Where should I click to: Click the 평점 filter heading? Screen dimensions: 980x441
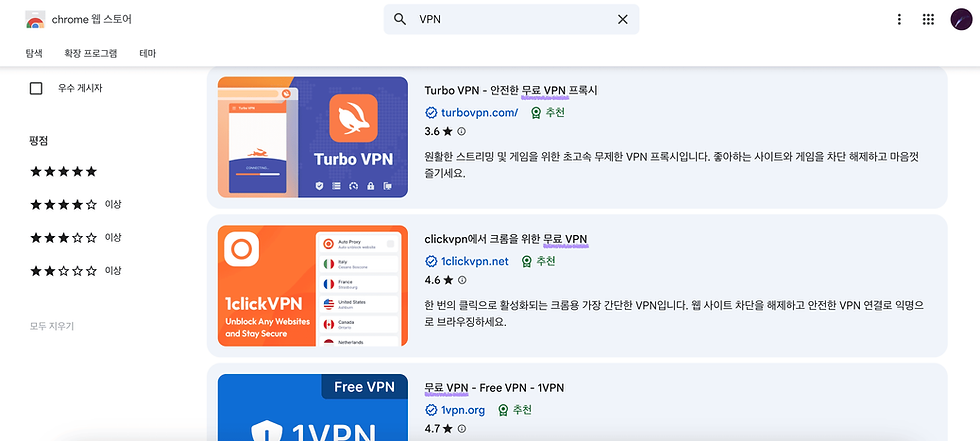[x=39, y=141]
